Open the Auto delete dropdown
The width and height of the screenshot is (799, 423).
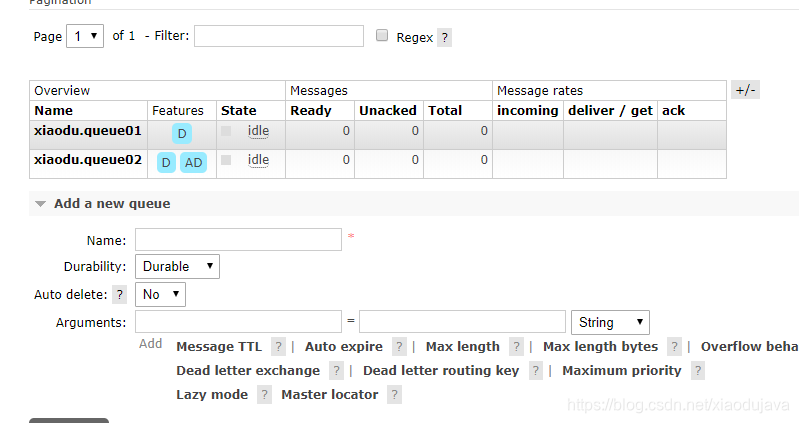[x=161, y=295]
